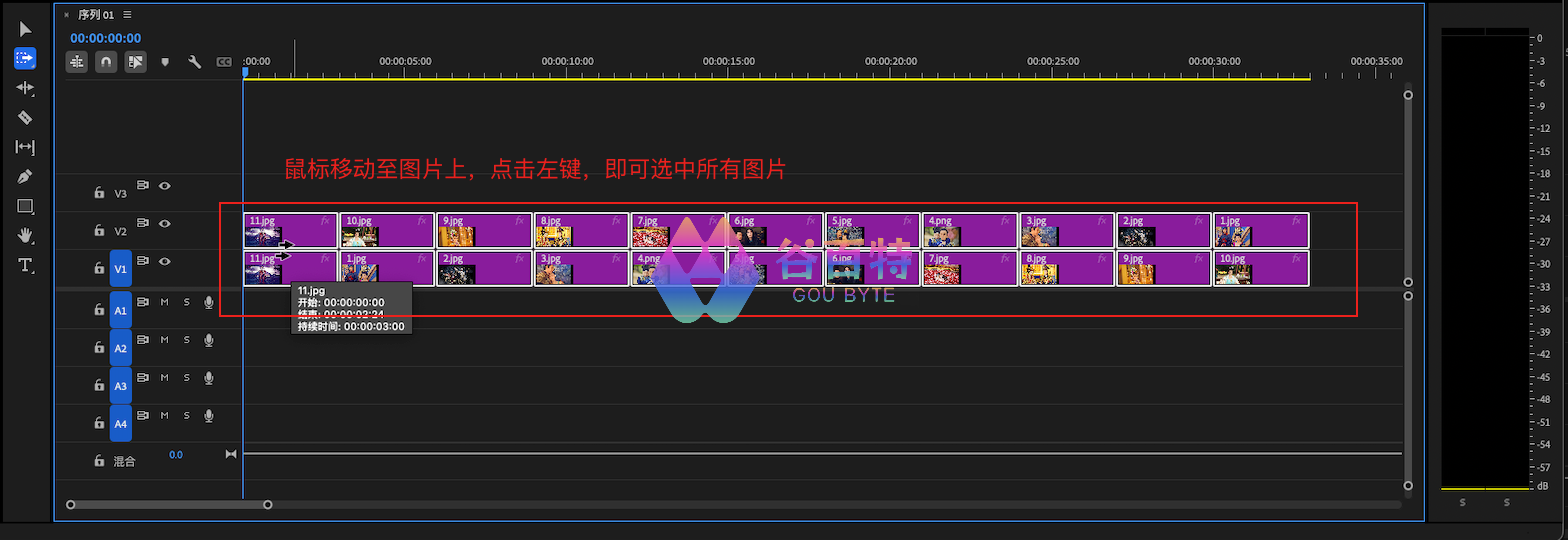Open the 序列 01 panel menu
1568x540 pixels.
coord(127,15)
